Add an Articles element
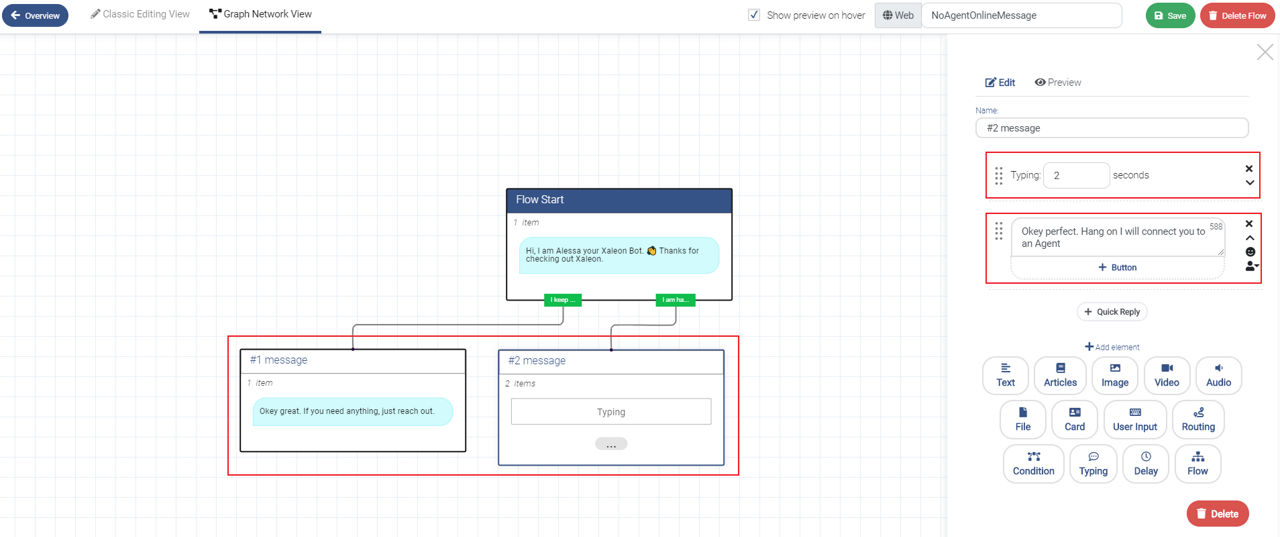This screenshot has height=537, width=1280. pyautogui.click(x=1060, y=375)
